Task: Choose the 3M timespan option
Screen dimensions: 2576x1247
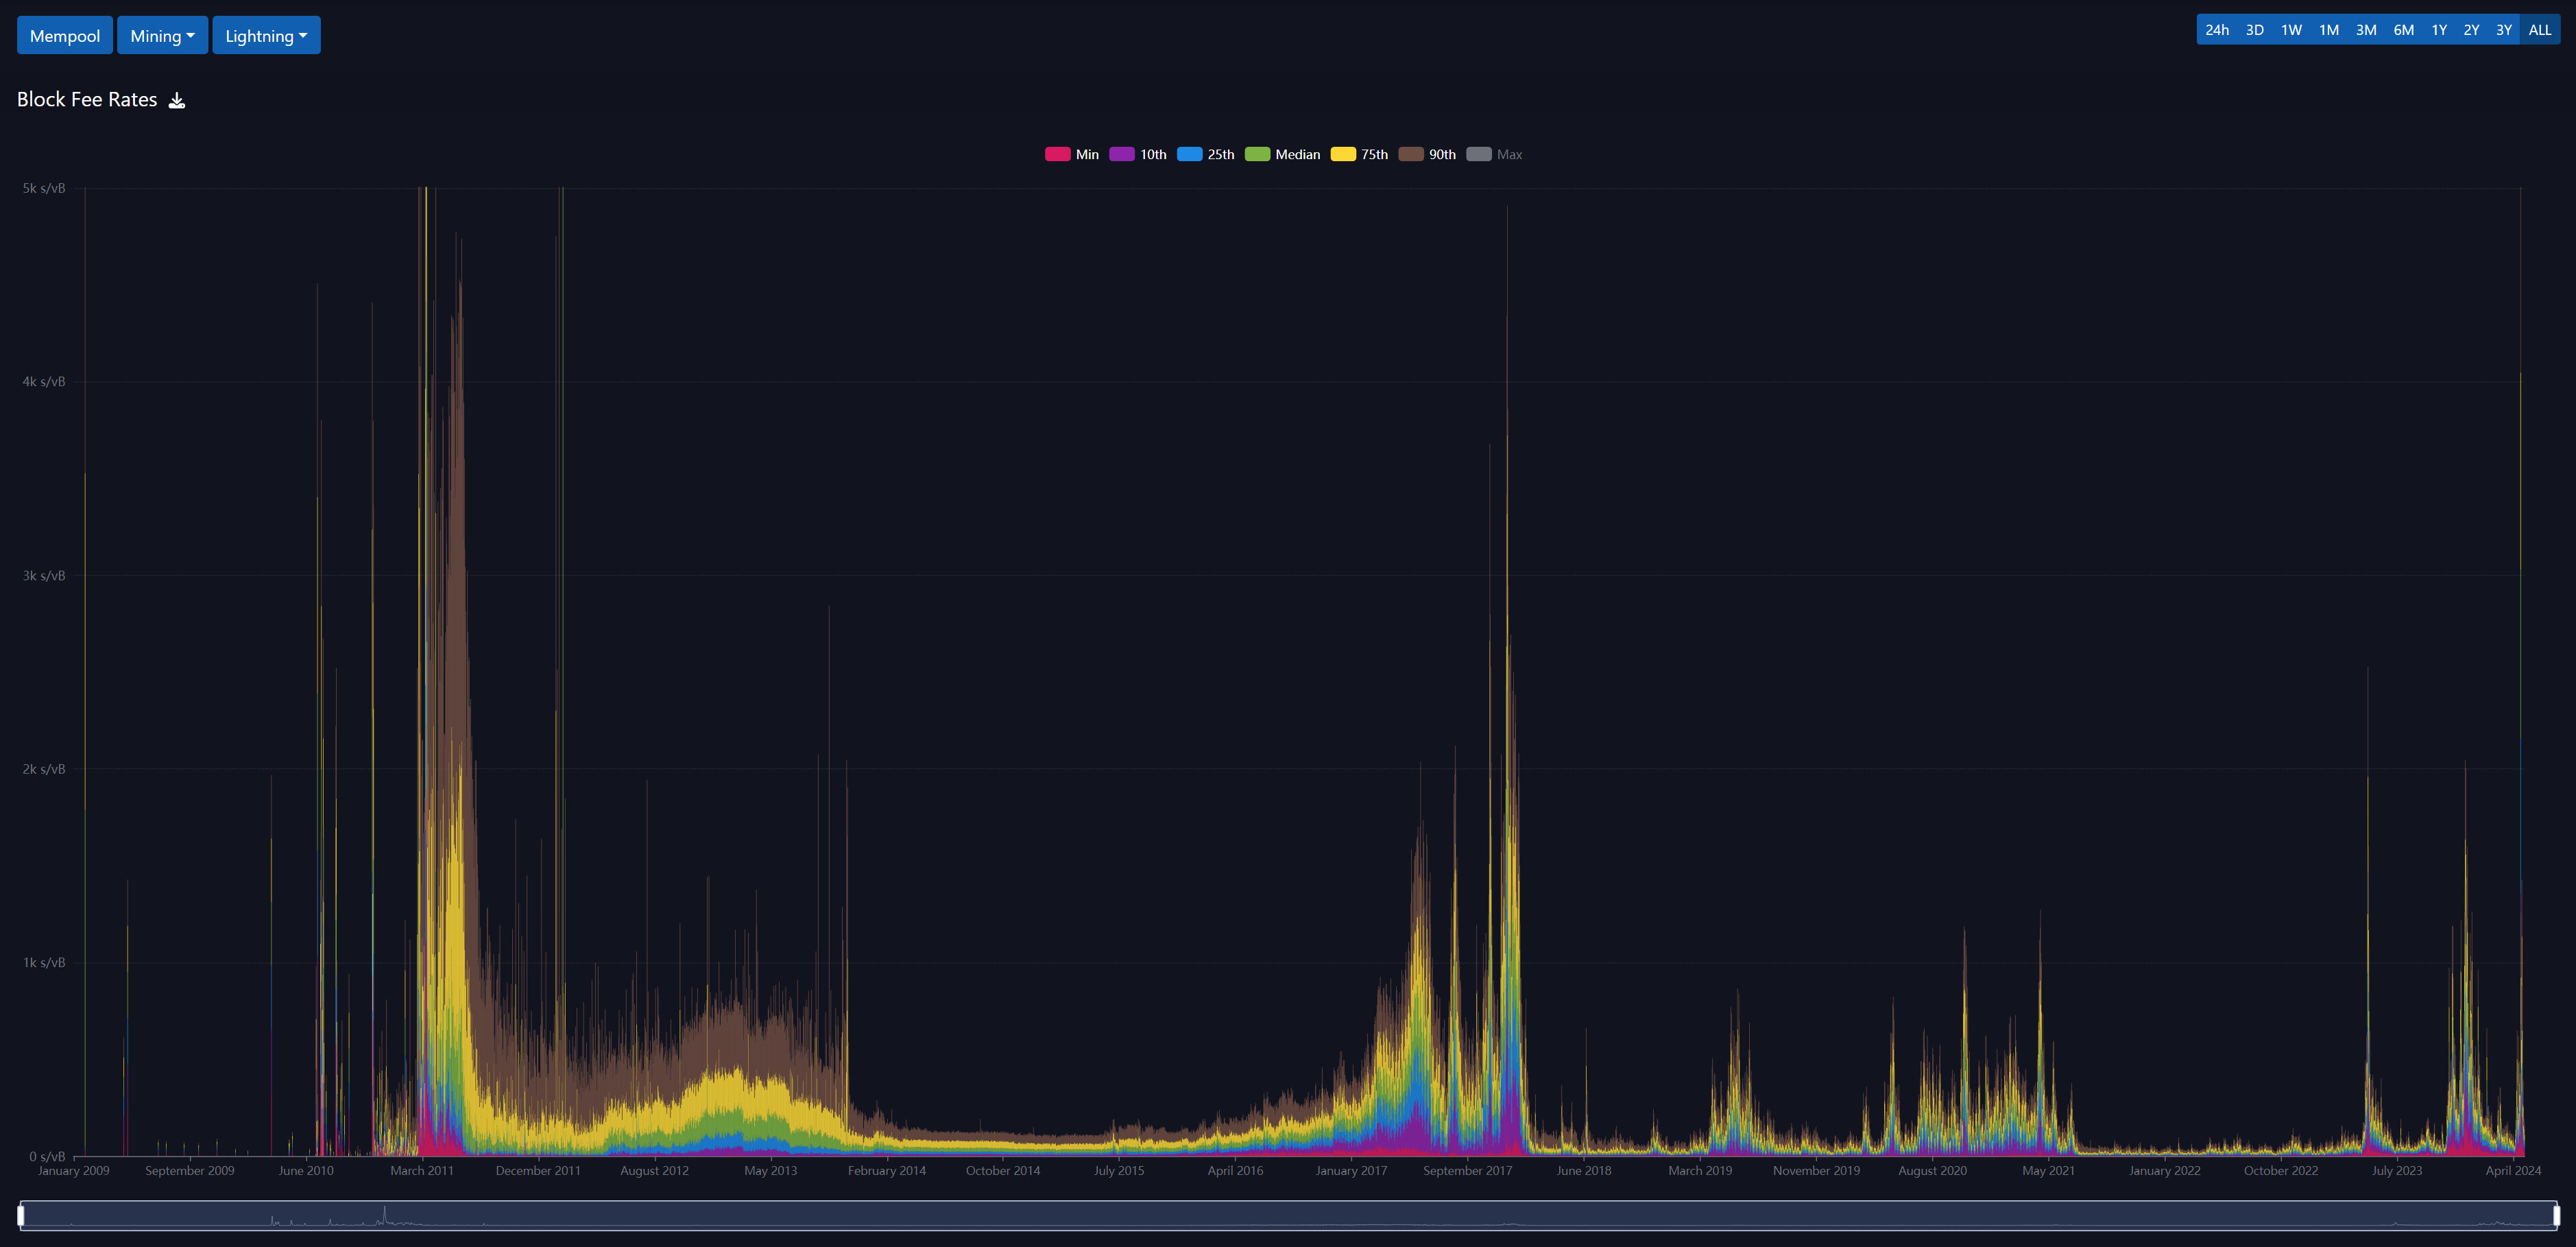Action: 2366,30
